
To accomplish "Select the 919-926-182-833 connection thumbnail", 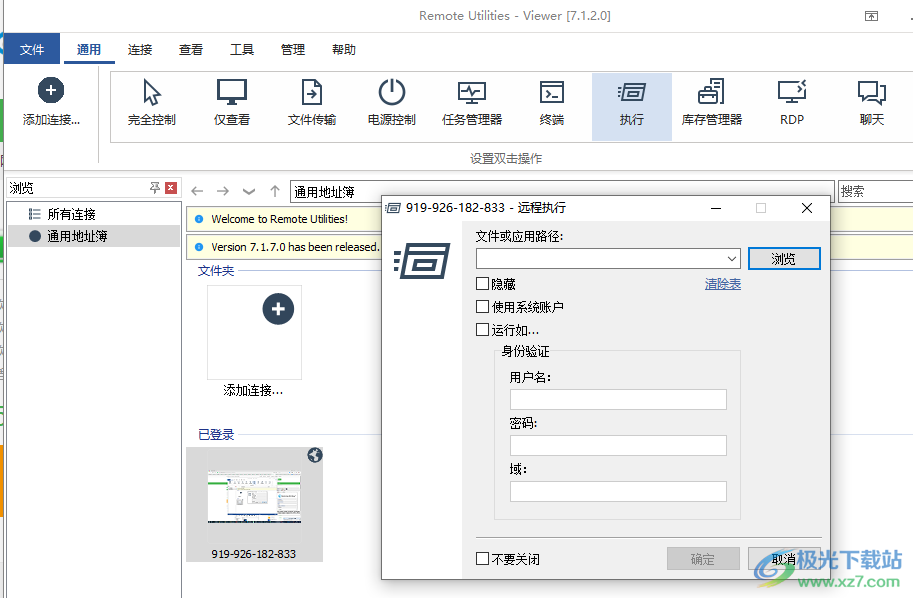I will point(254,504).
